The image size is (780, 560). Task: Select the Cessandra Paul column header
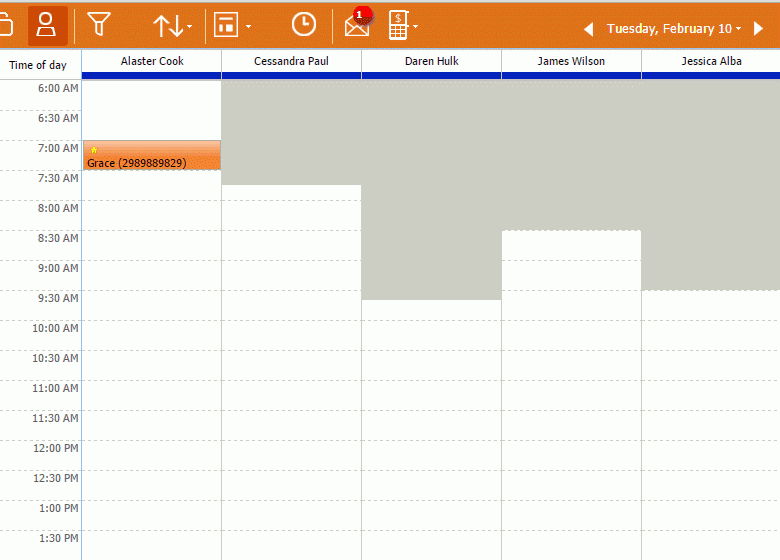[x=292, y=61]
